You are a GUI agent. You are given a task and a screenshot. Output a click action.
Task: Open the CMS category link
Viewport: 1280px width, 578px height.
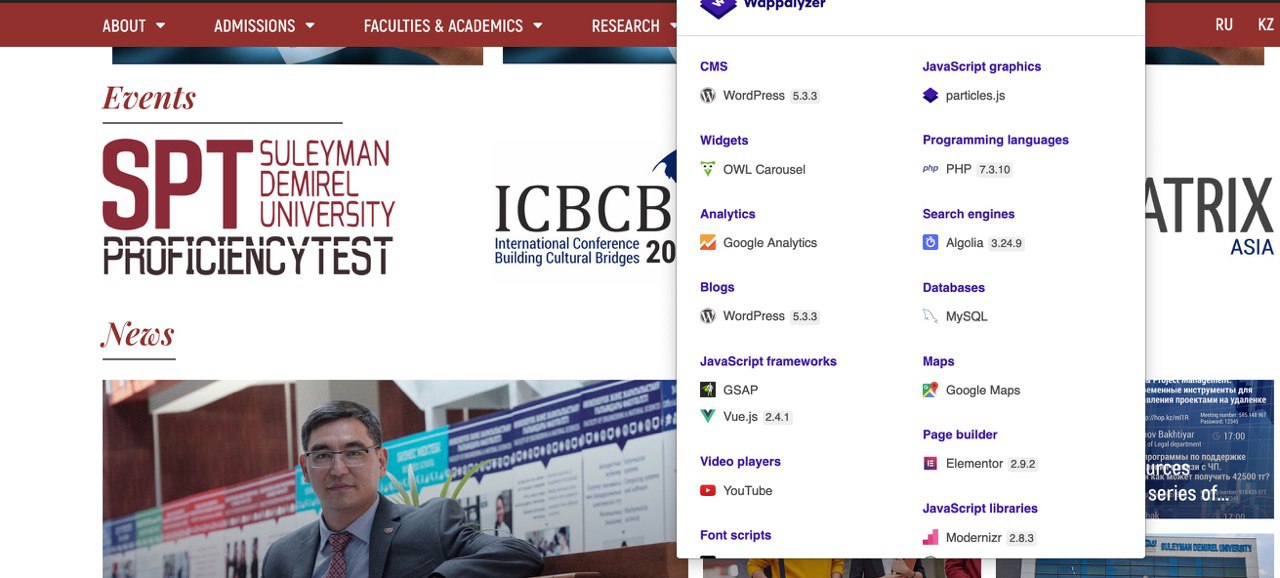click(x=714, y=67)
